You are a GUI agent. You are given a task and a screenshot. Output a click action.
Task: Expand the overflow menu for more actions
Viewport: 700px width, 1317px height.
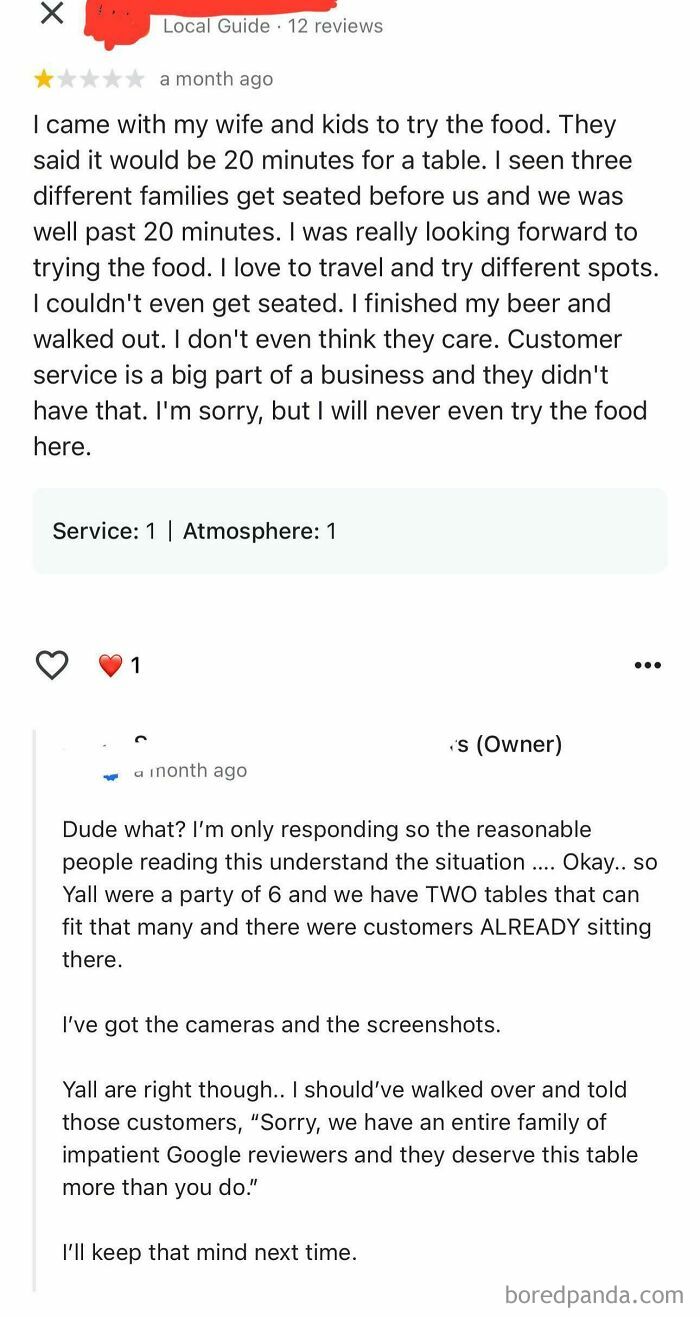[x=648, y=664]
